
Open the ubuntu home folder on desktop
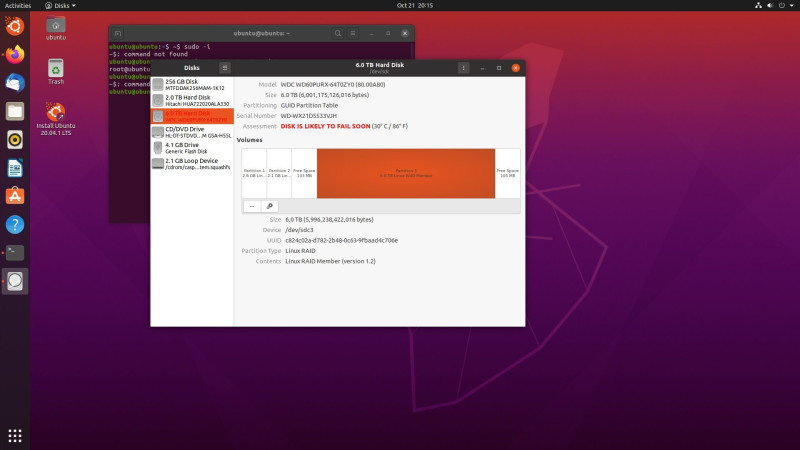[x=56, y=28]
